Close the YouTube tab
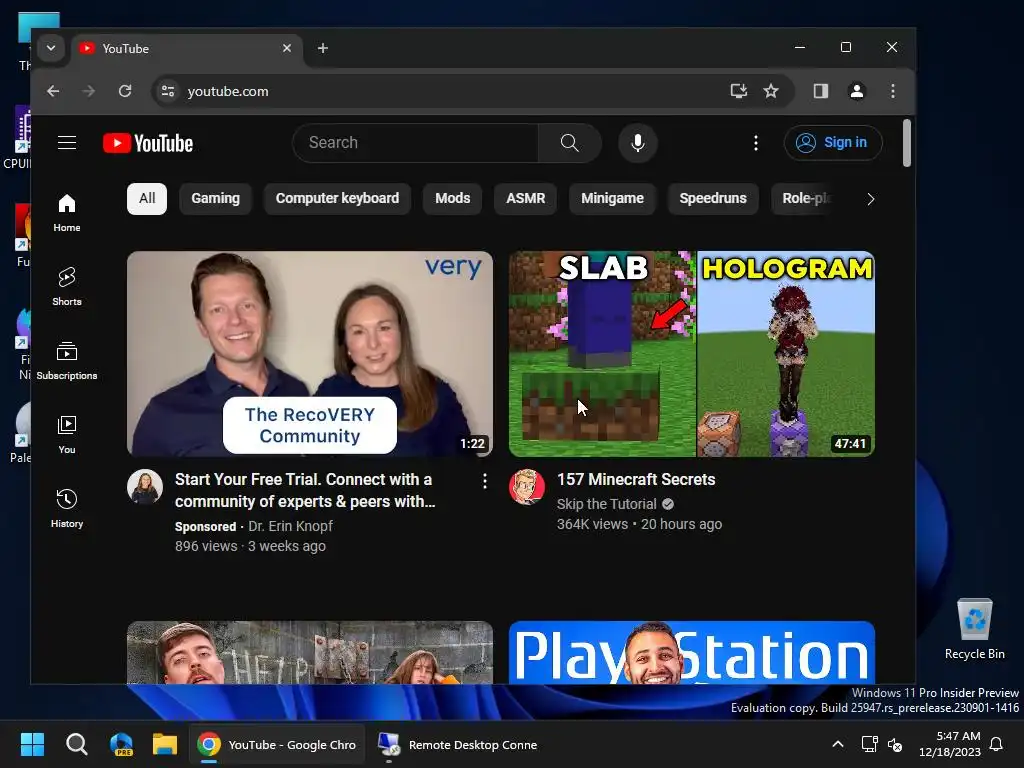The image size is (1024, 768). pyautogui.click(x=287, y=48)
